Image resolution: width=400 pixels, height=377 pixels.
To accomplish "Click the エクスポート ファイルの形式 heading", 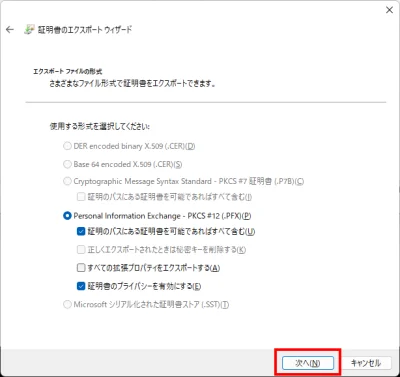I will tap(68, 71).
